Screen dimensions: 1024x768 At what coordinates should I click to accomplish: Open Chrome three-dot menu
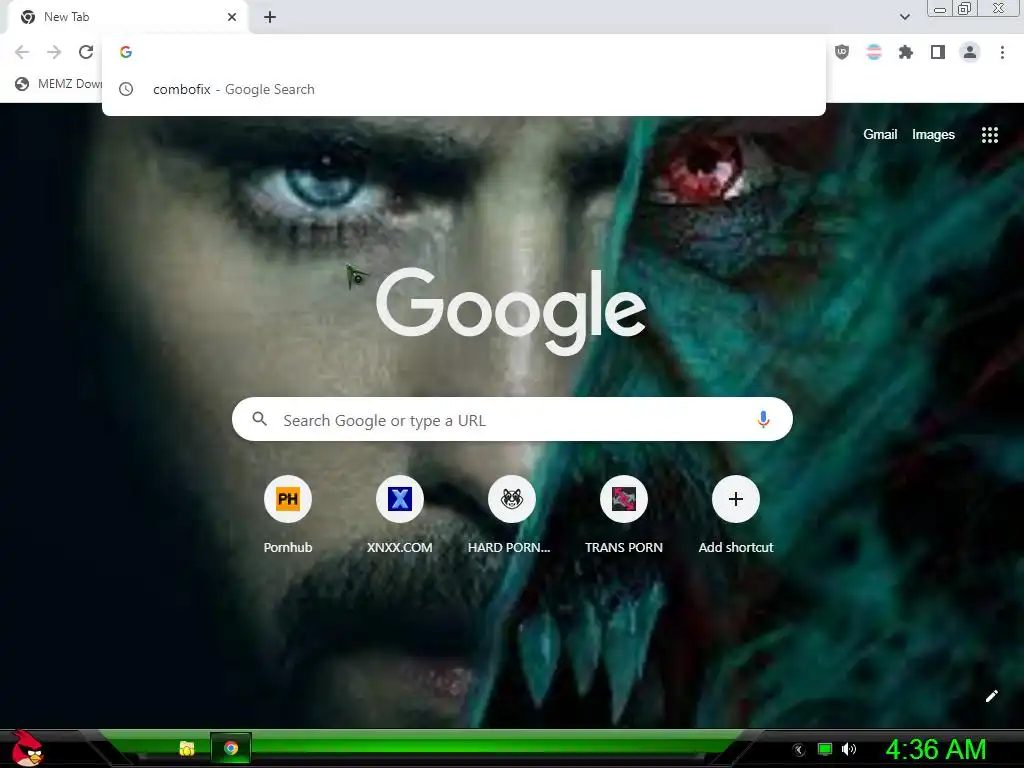tap(1002, 52)
